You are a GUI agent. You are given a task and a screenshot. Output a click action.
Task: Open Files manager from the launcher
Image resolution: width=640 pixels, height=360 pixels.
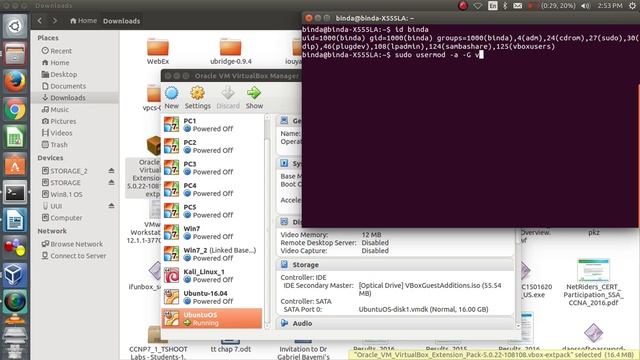click(x=15, y=54)
